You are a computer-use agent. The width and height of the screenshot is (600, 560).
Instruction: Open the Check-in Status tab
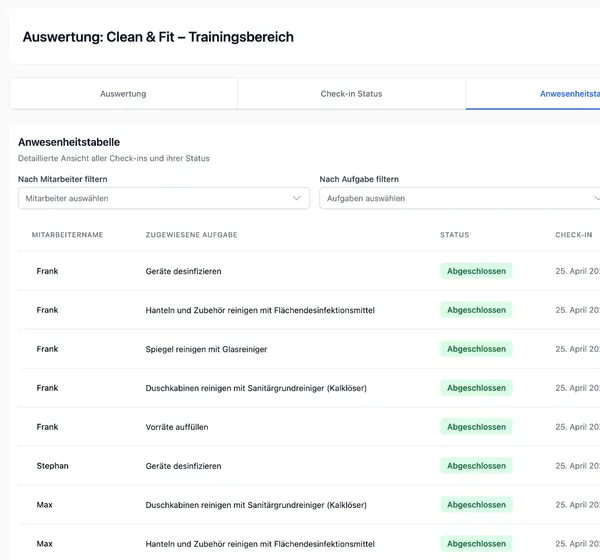coord(351,94)
